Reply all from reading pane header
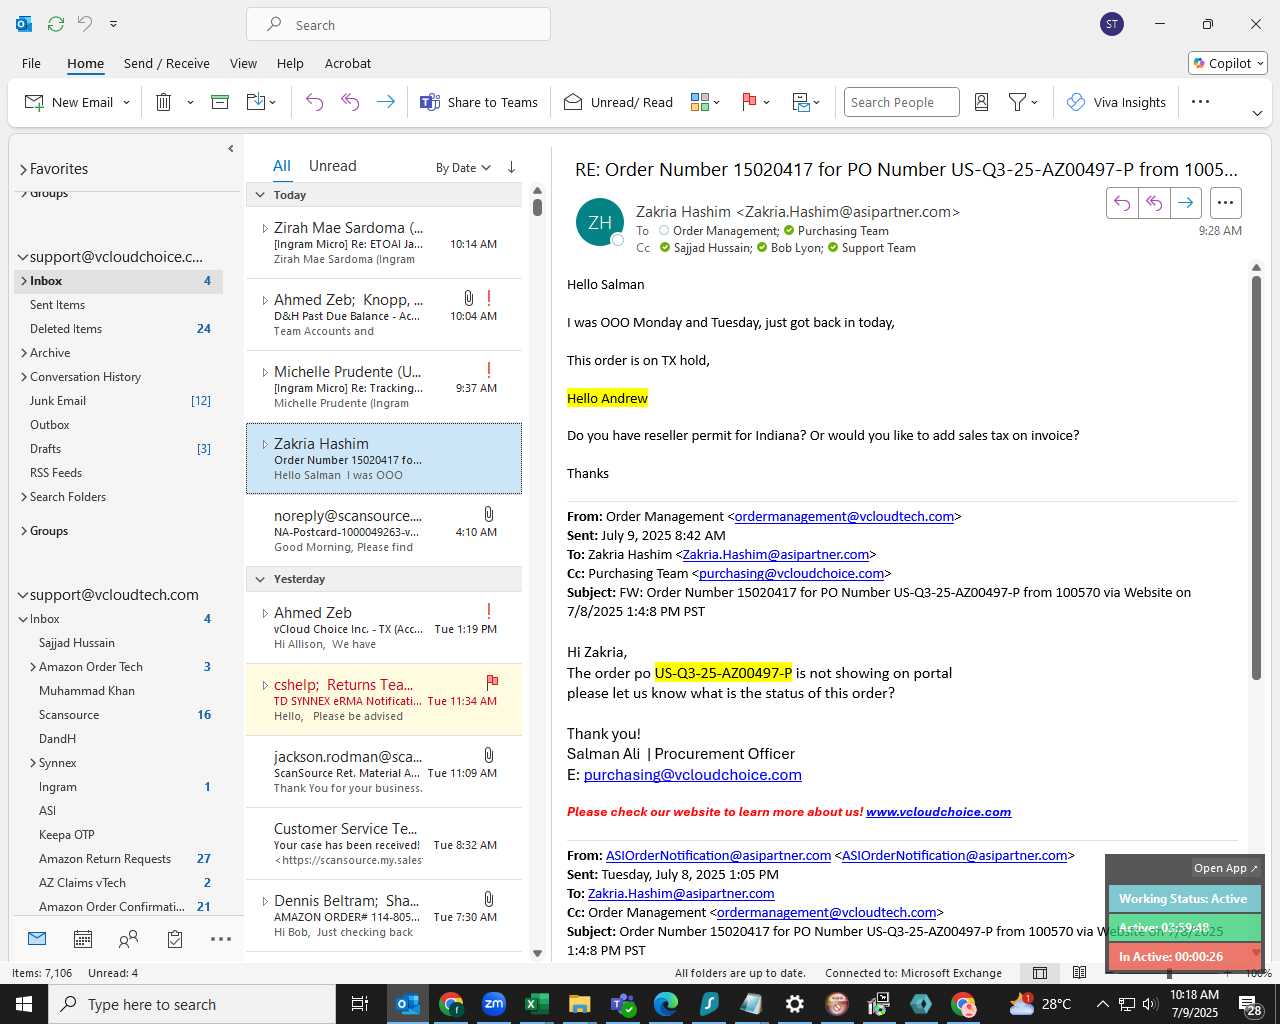 [1154, 203]
